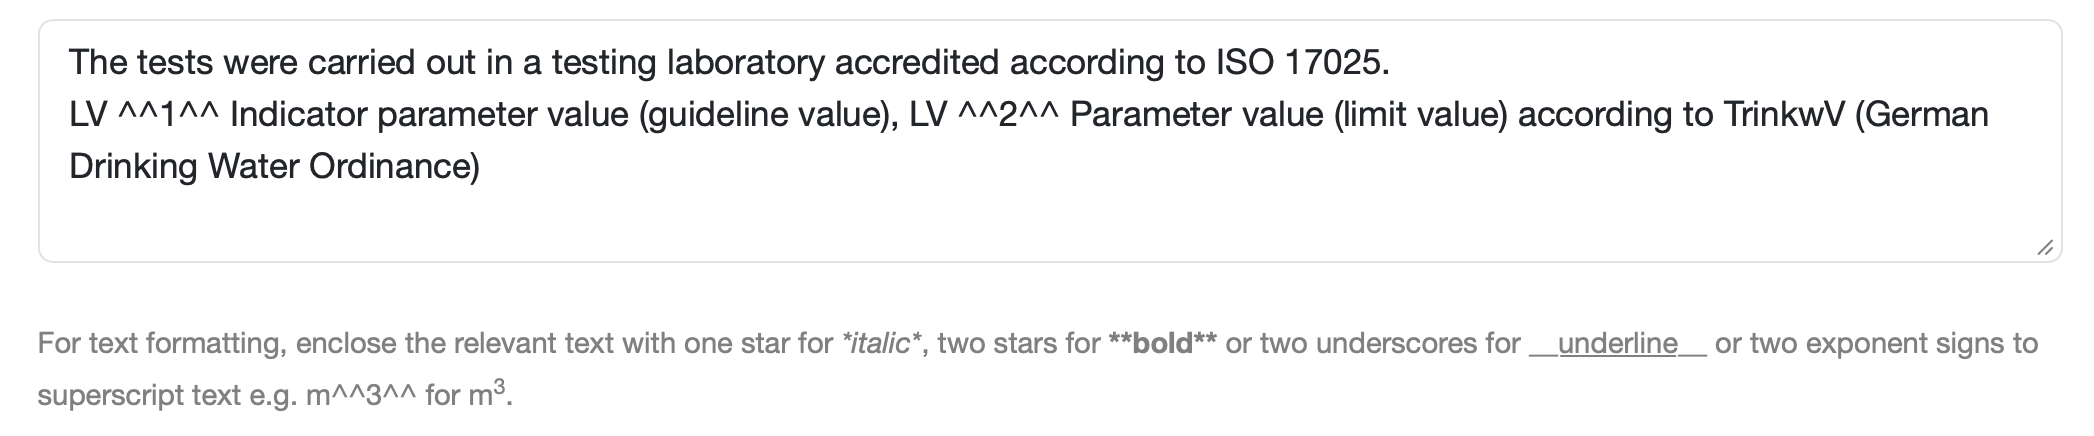Place cursor at "Drinking Water Ordinance)" line
Screen dimensions: 2094x436
tap(274, 166)
